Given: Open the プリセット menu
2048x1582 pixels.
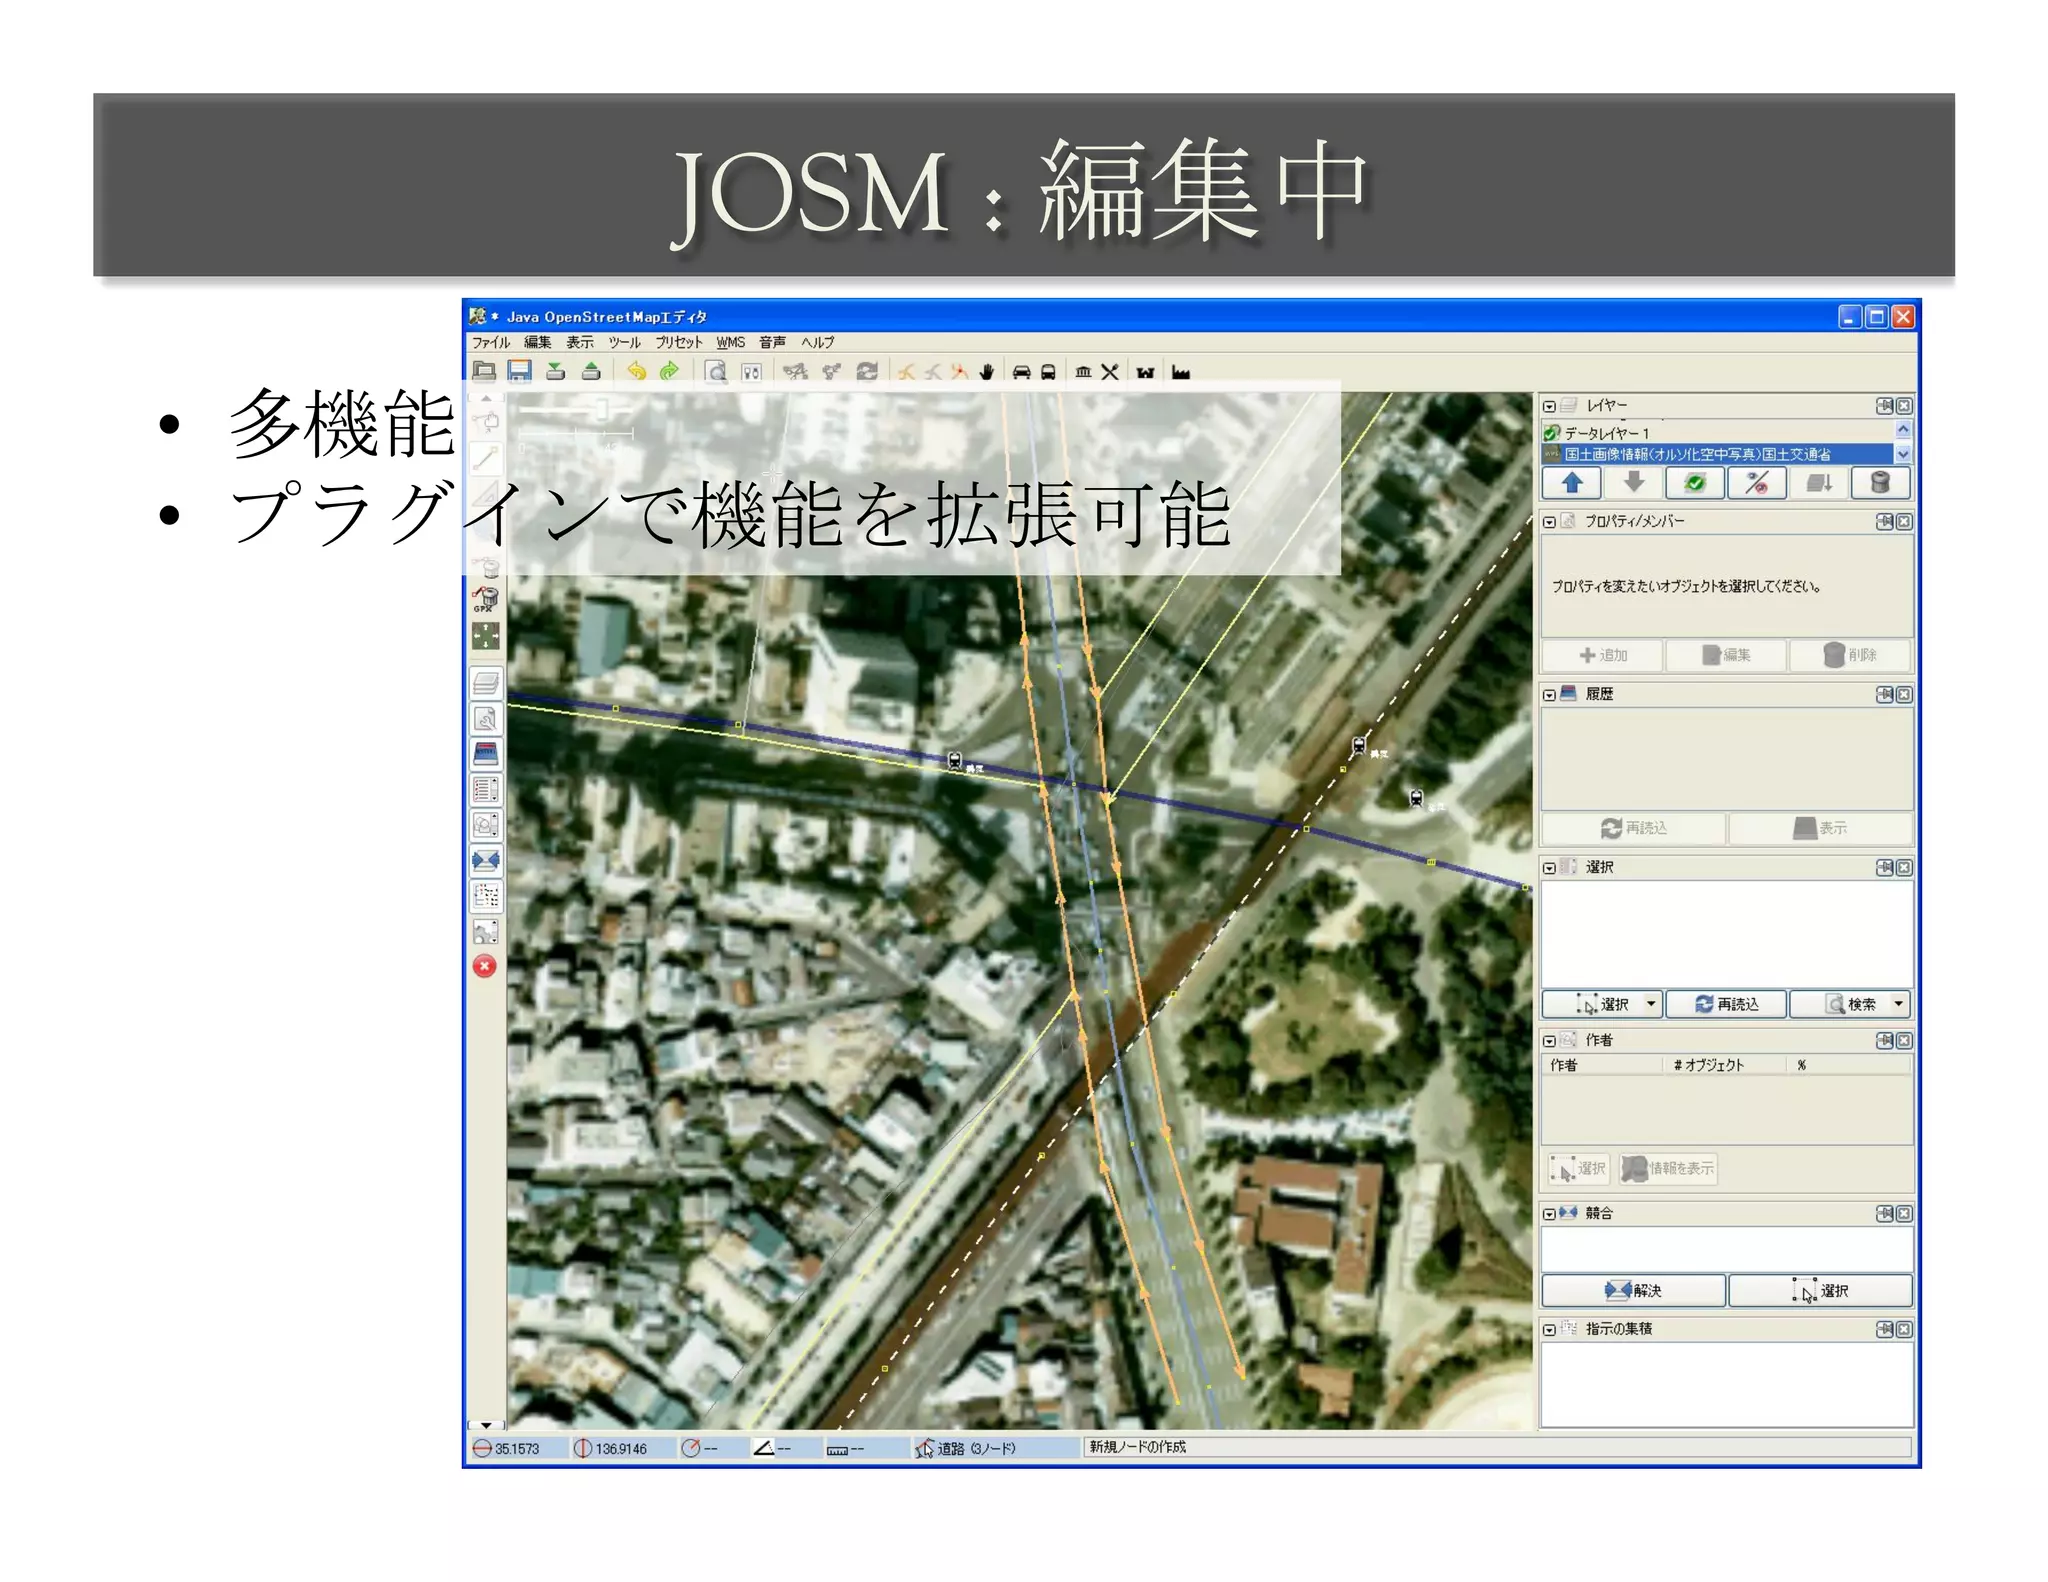Looking at the screenshot, I should pyautogui.click(x=679, y=342).
